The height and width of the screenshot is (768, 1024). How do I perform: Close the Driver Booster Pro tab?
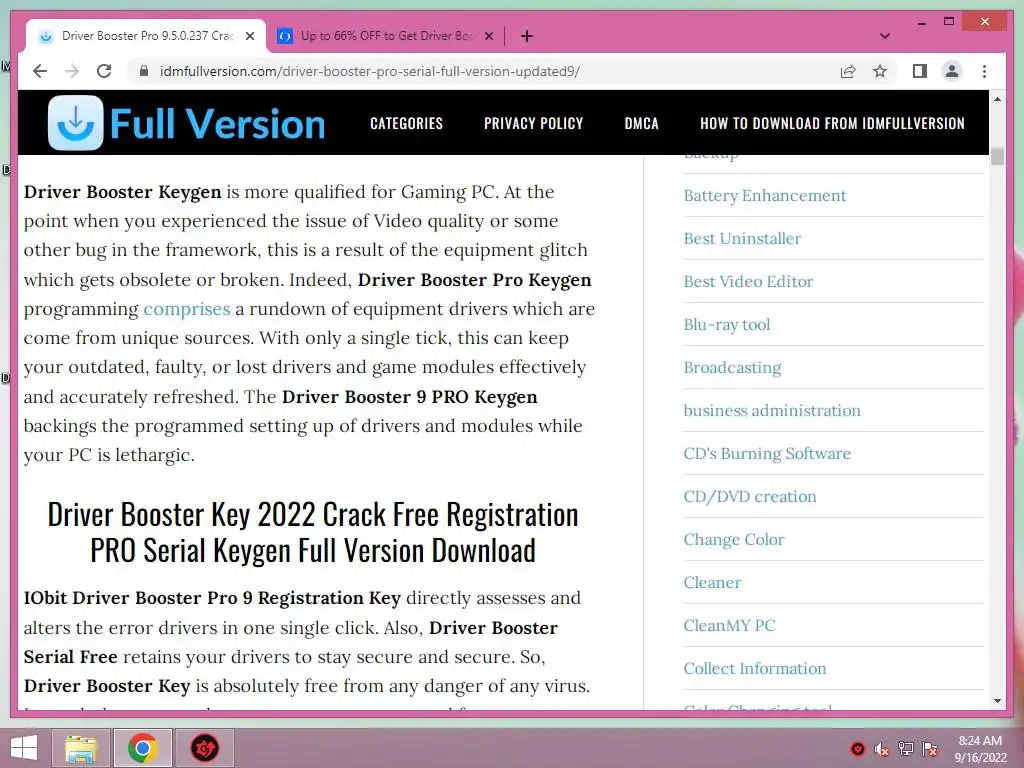250,36
